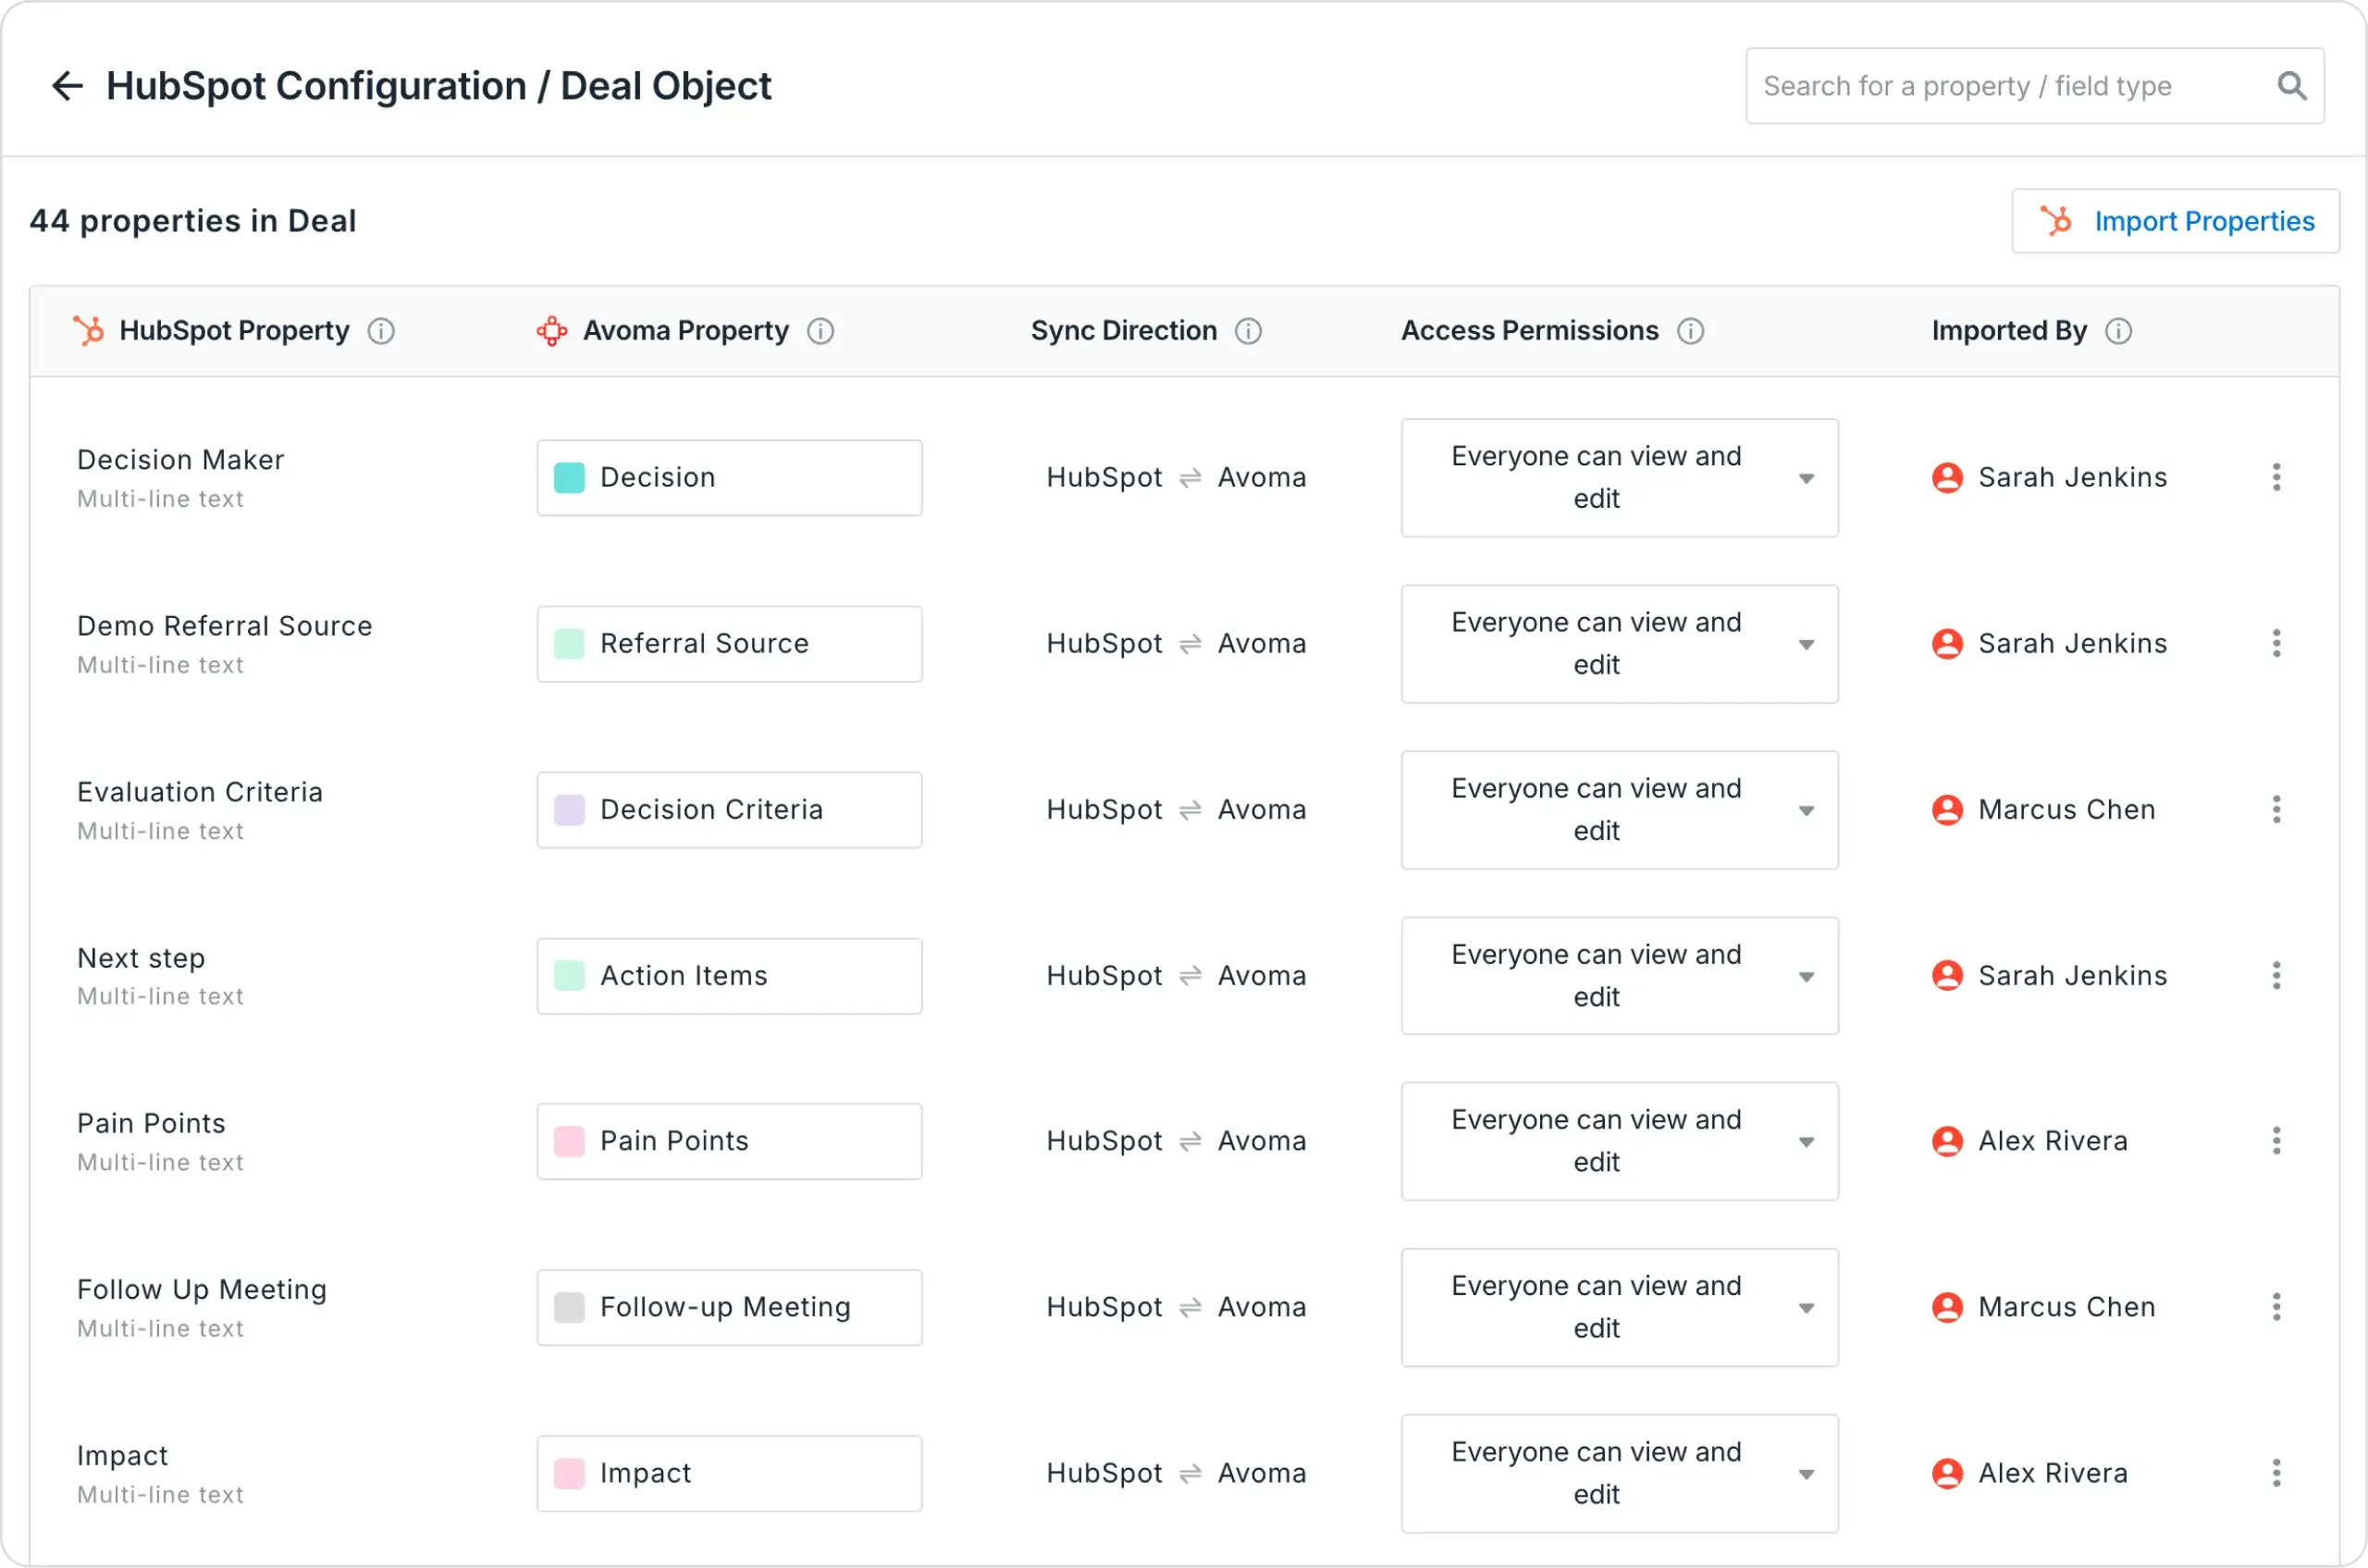Go back using the left arrow icon
The height and width of the screenshot is (1568, 2368).
(67, 86)
